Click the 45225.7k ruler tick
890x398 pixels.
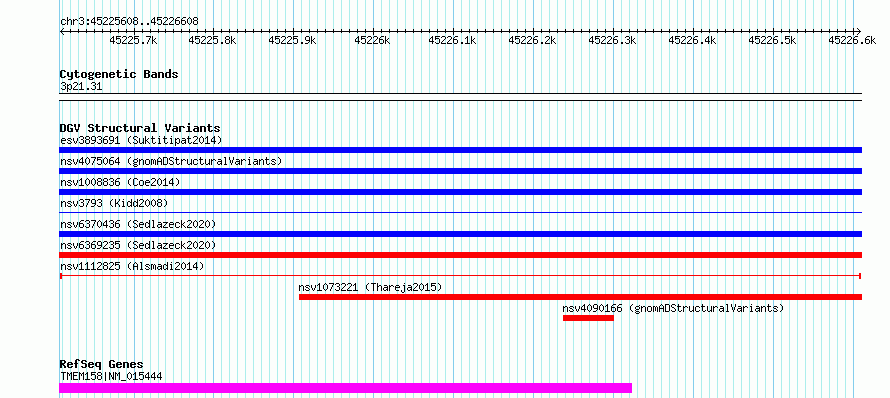[133, 40]
